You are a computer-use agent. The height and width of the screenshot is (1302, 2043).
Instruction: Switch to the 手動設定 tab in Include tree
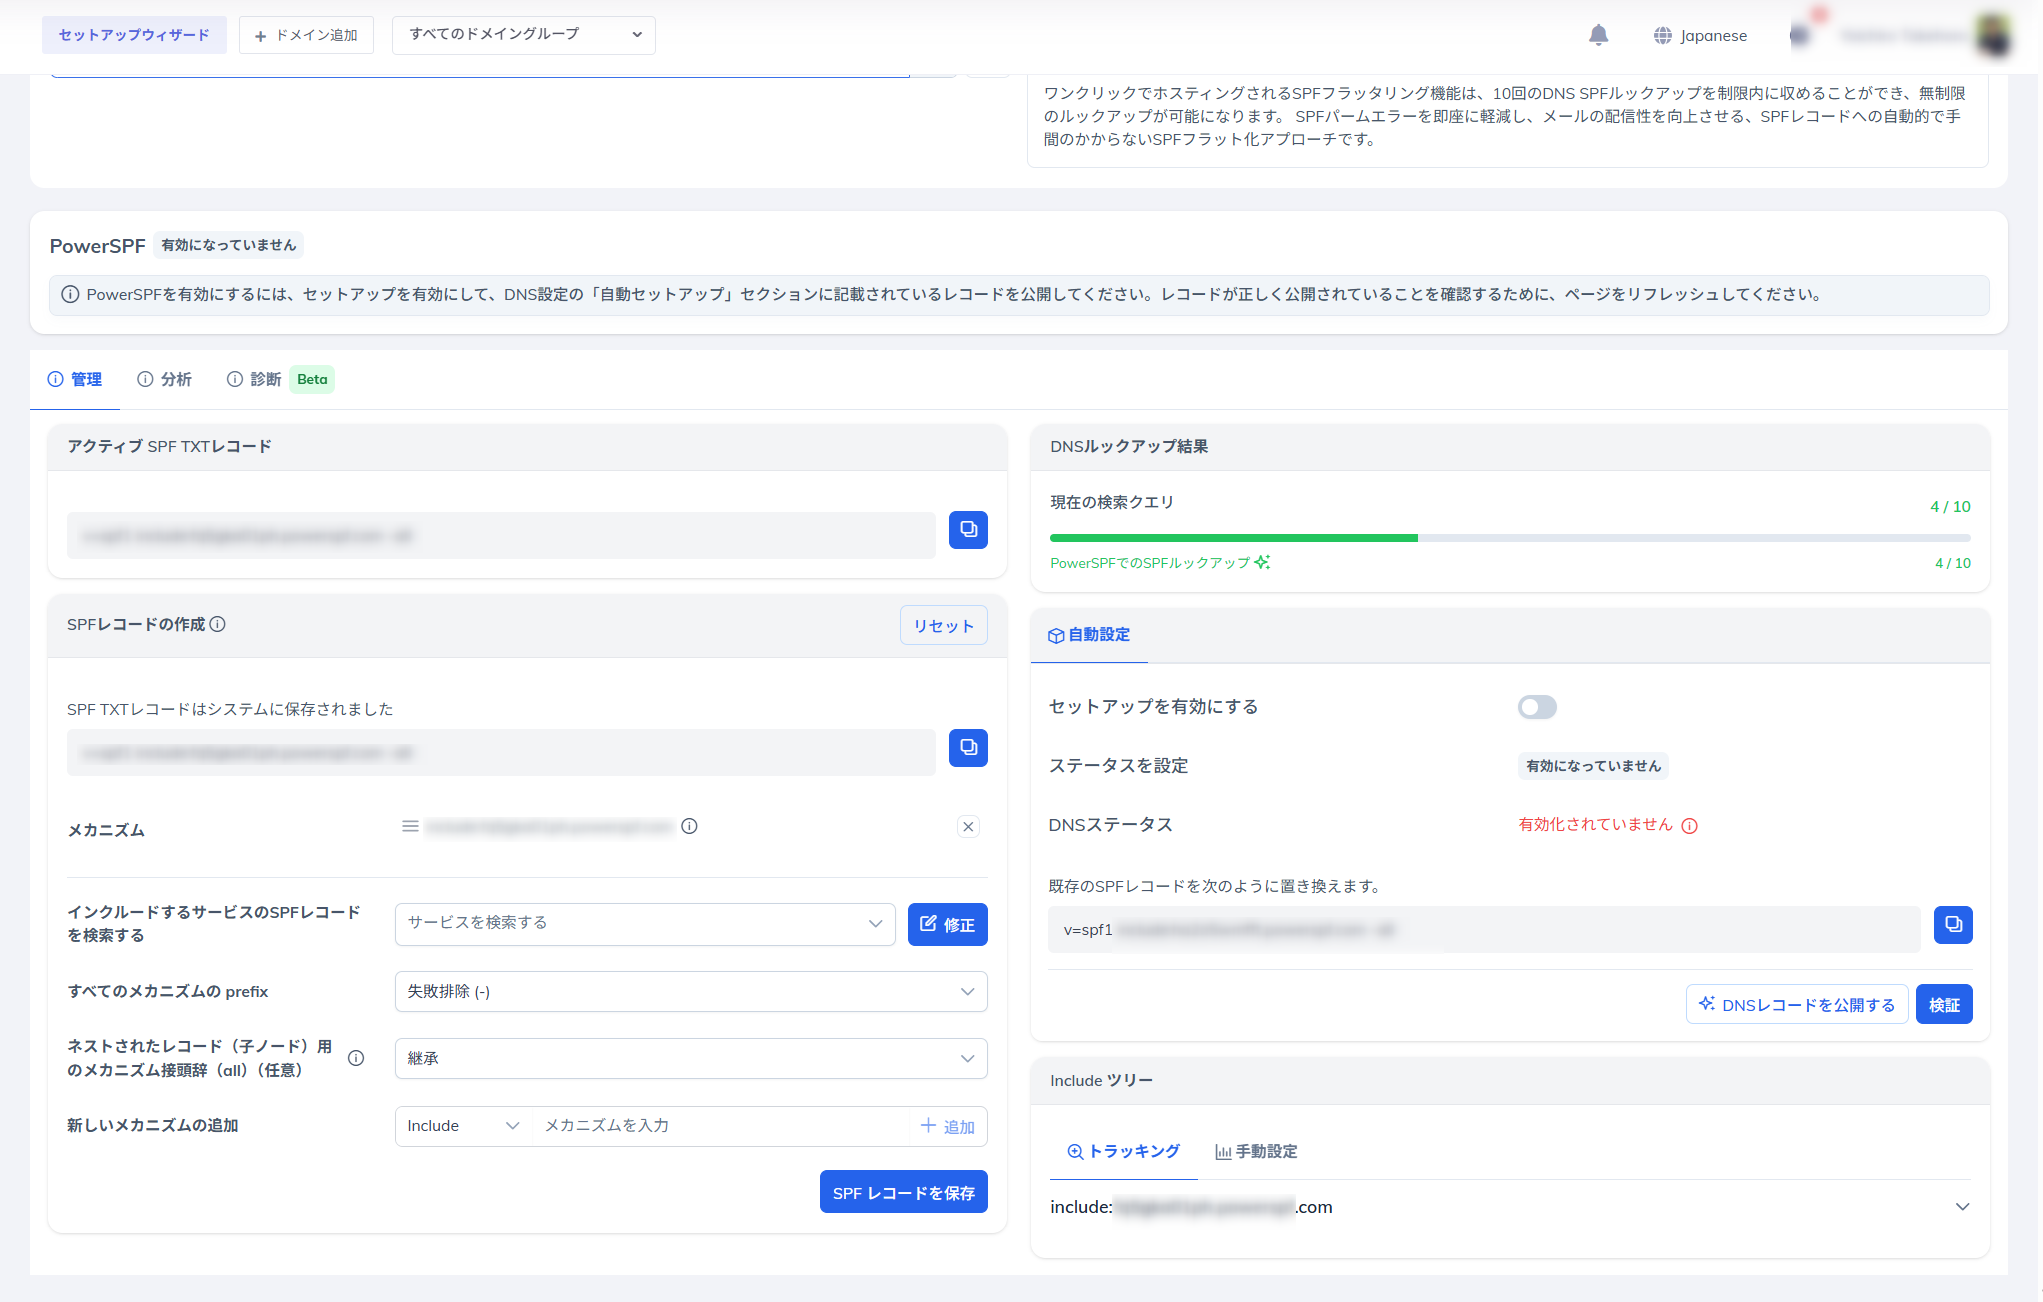click(x=1257, y=1151)
